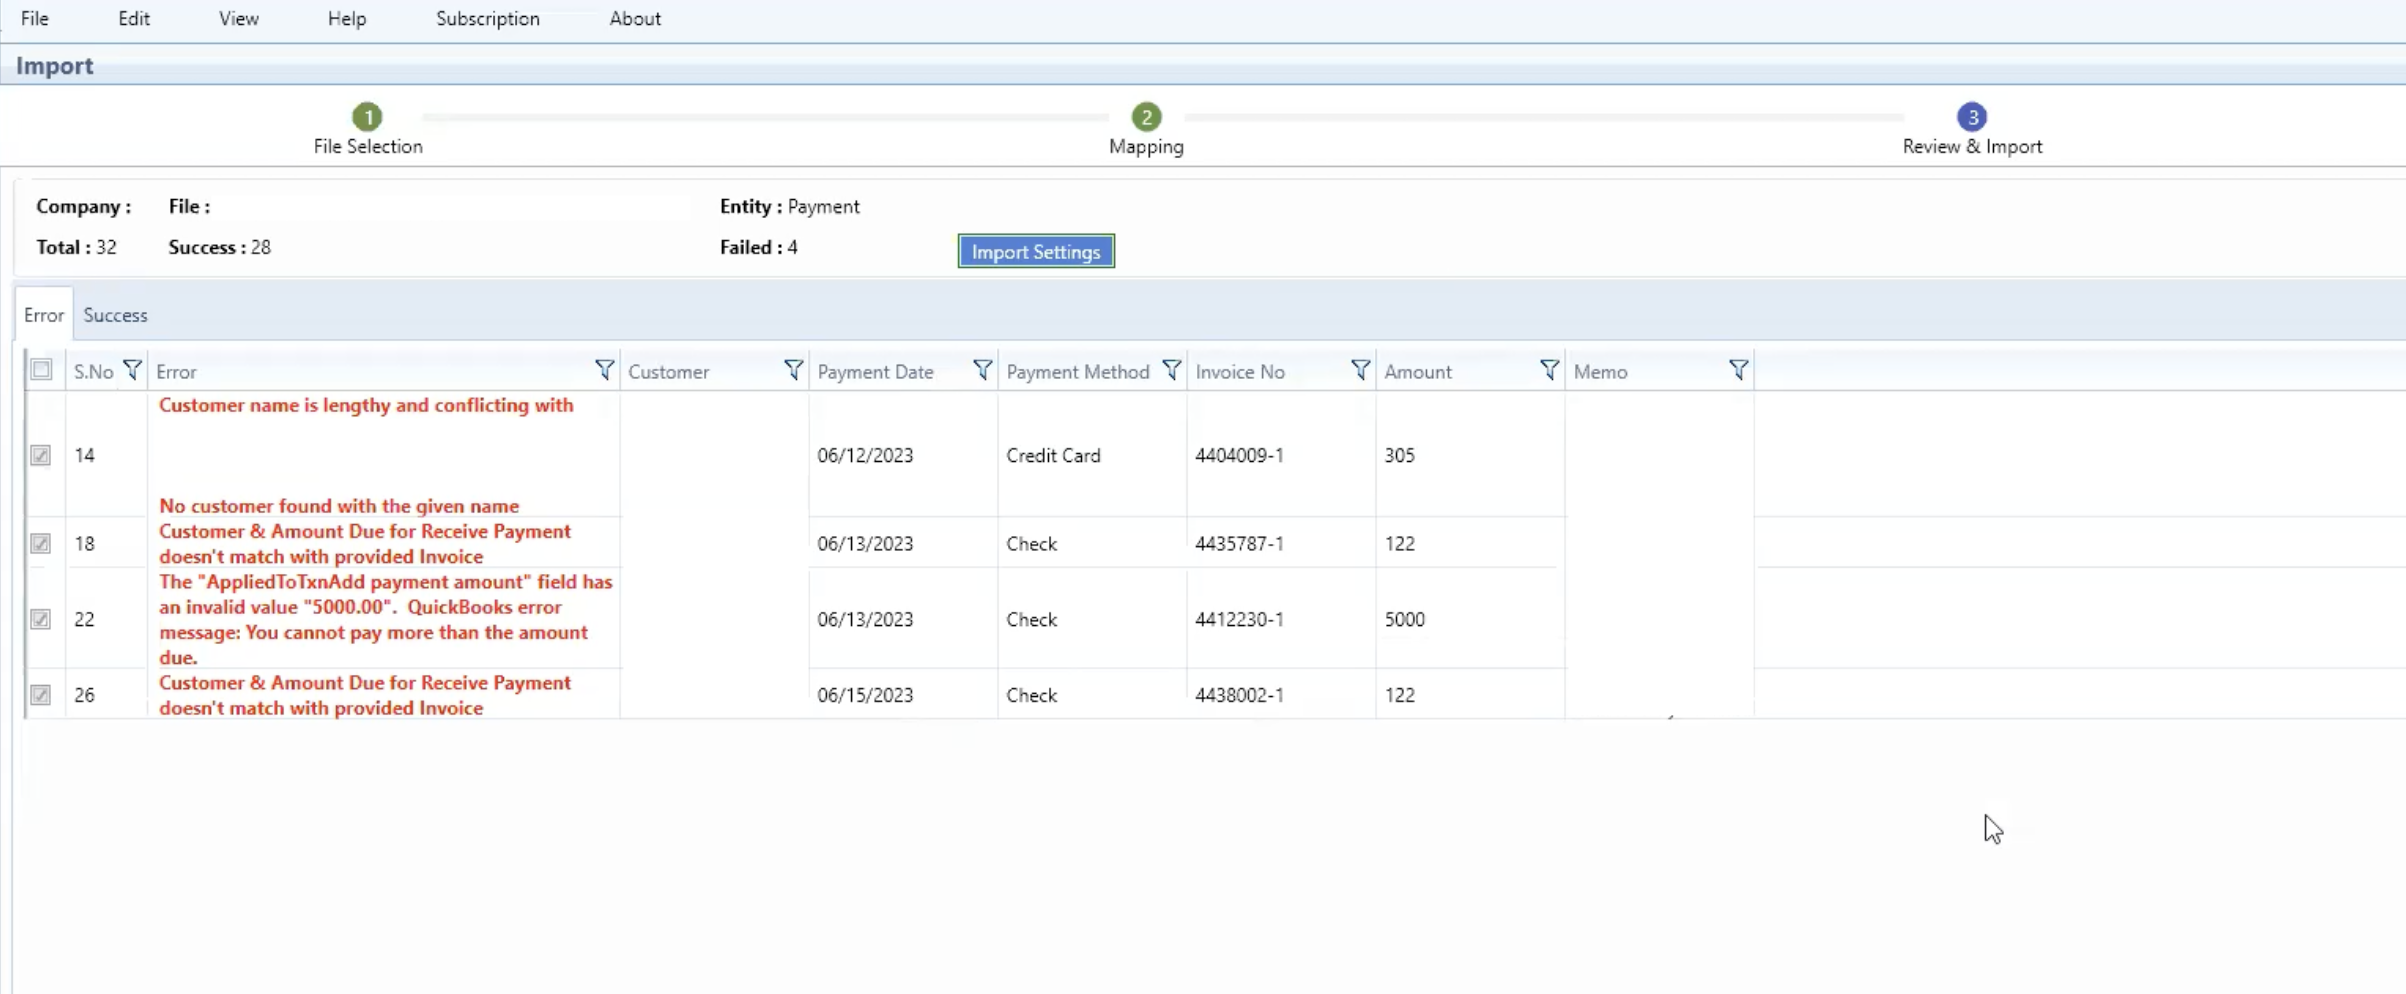The width and height of the screenshot is (2406, 994).
Task: Click the Payment Date filter icon
Action: (982, 370)
